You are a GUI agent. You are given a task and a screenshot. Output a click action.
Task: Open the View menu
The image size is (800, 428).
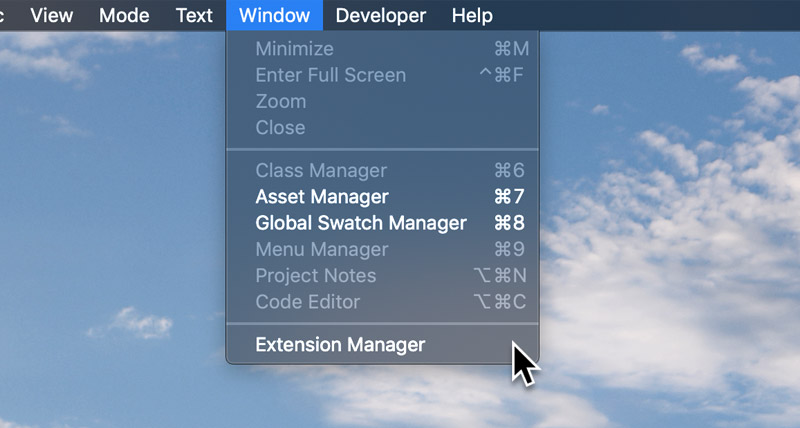click(x=52, y=15)
